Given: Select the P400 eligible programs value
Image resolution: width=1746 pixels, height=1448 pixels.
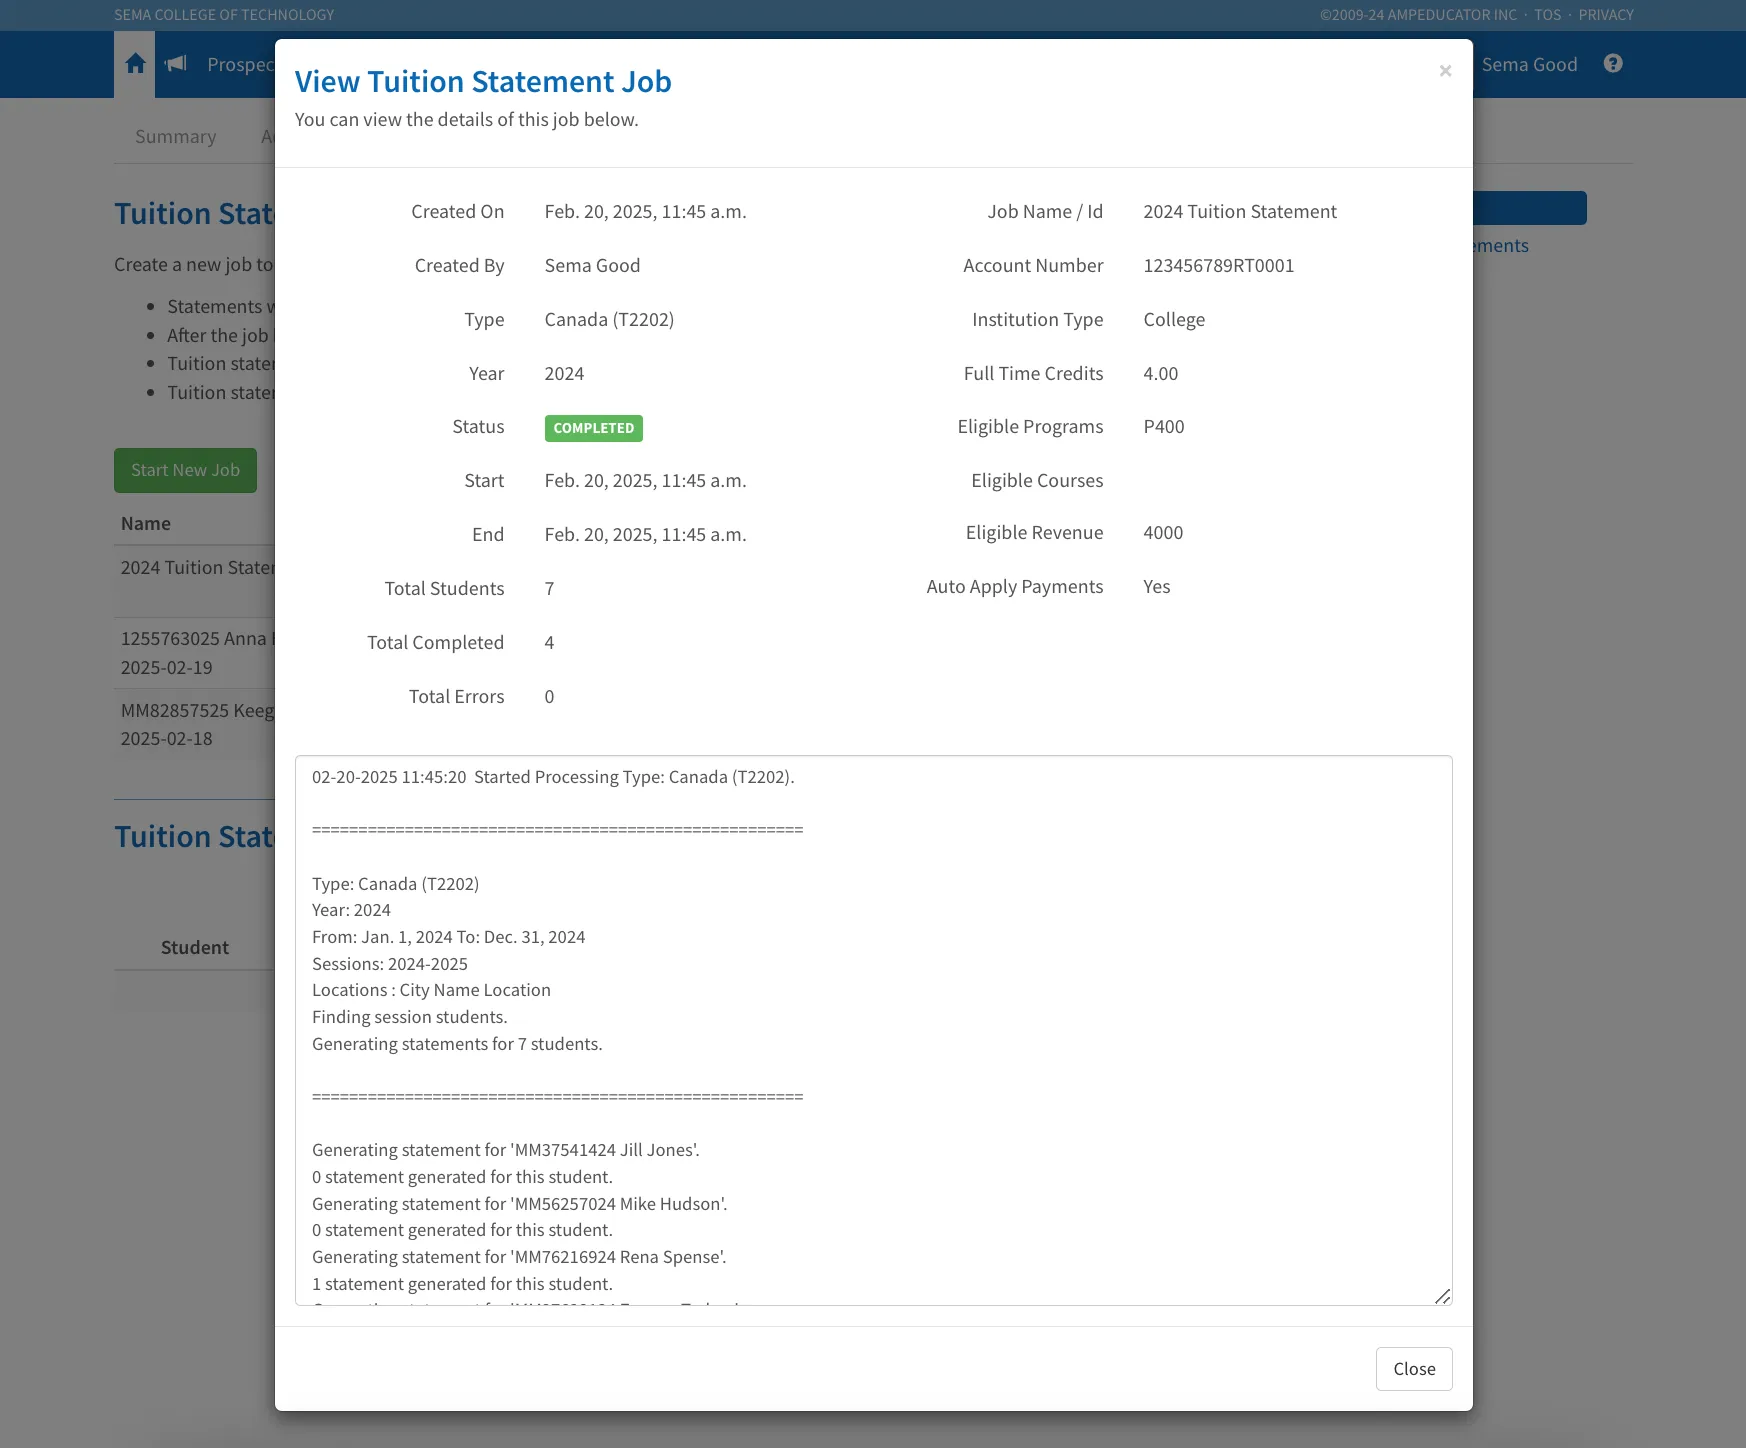Looking at the screenshot, I should (1164, 427).
